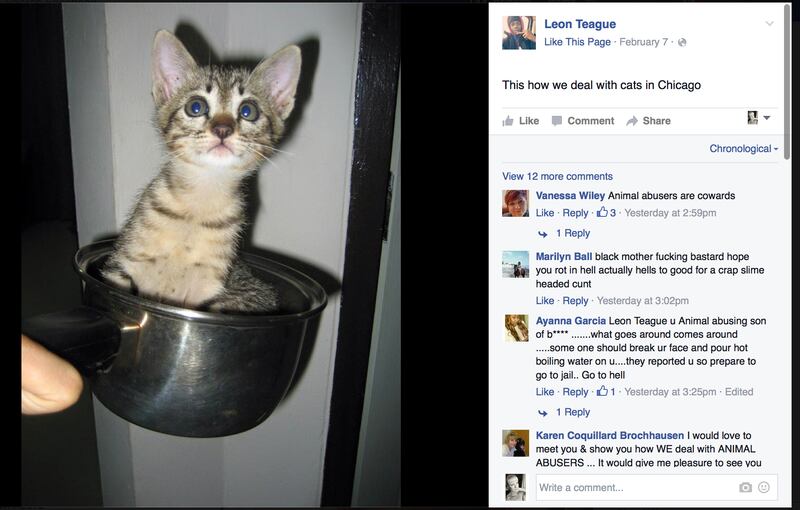800x510 pixels.
Task: Open the Chronological comment sort dropdown
Action: (x=744, y=149)
